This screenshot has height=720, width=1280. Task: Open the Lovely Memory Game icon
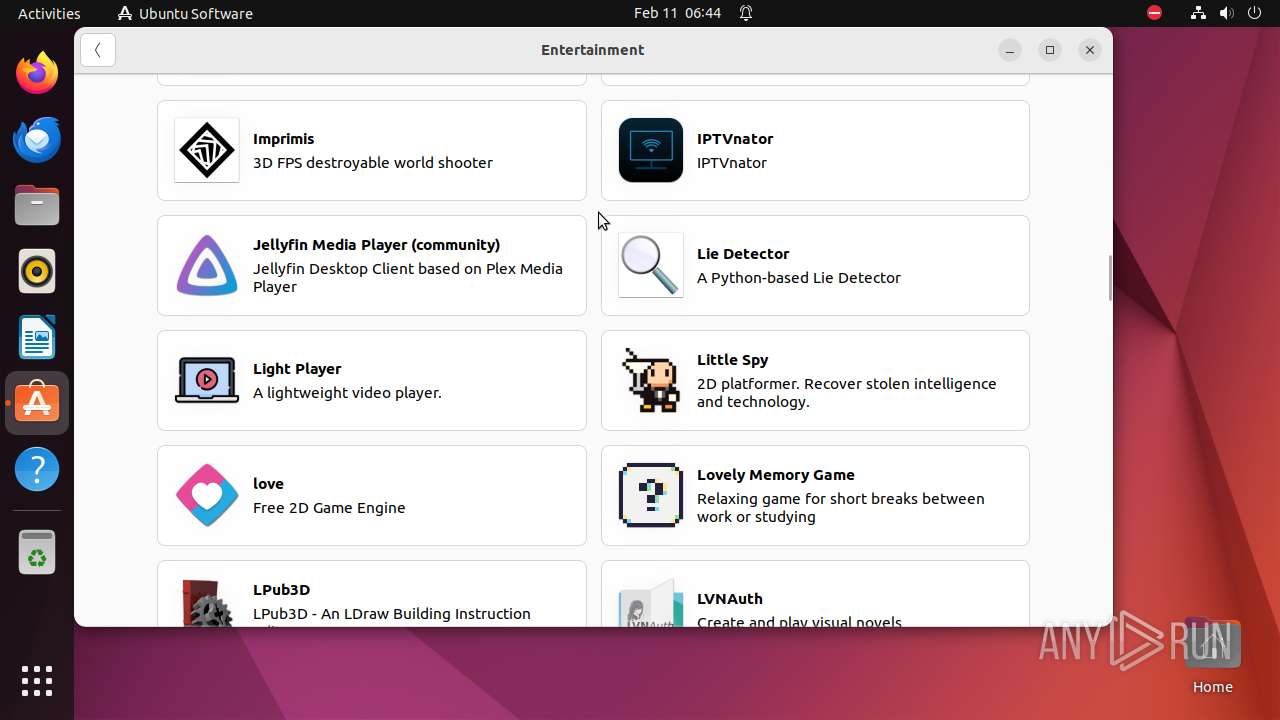[x=651, y=495]
